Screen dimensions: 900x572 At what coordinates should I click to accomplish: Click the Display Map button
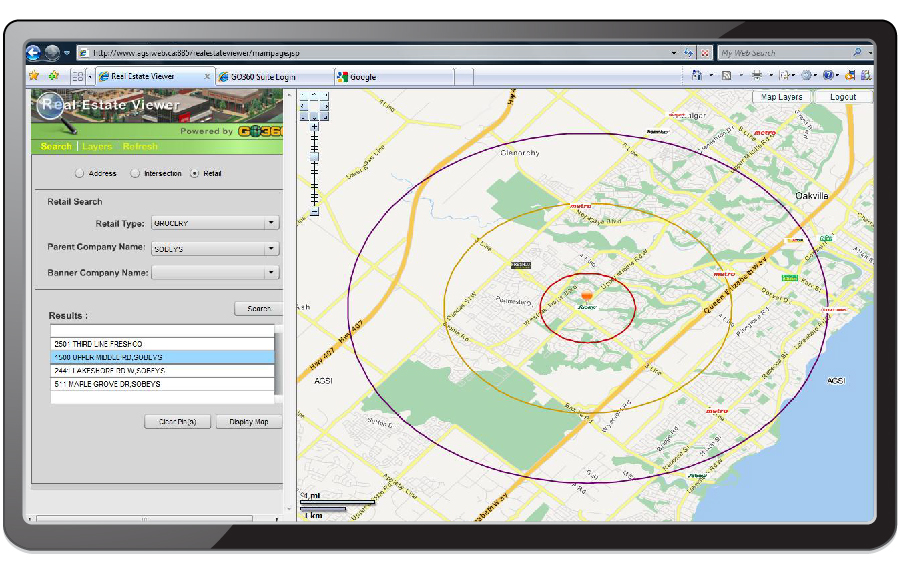pos(249,422)
